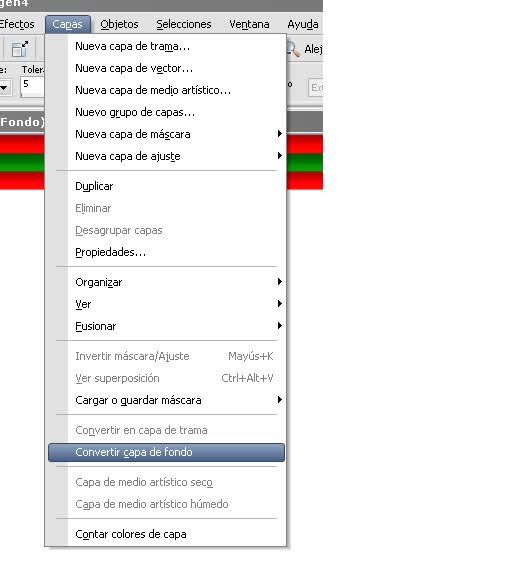Viewport: 512px width, 564px height.
Task: Open the Objetos menu
Action: [x=119, y=24]
